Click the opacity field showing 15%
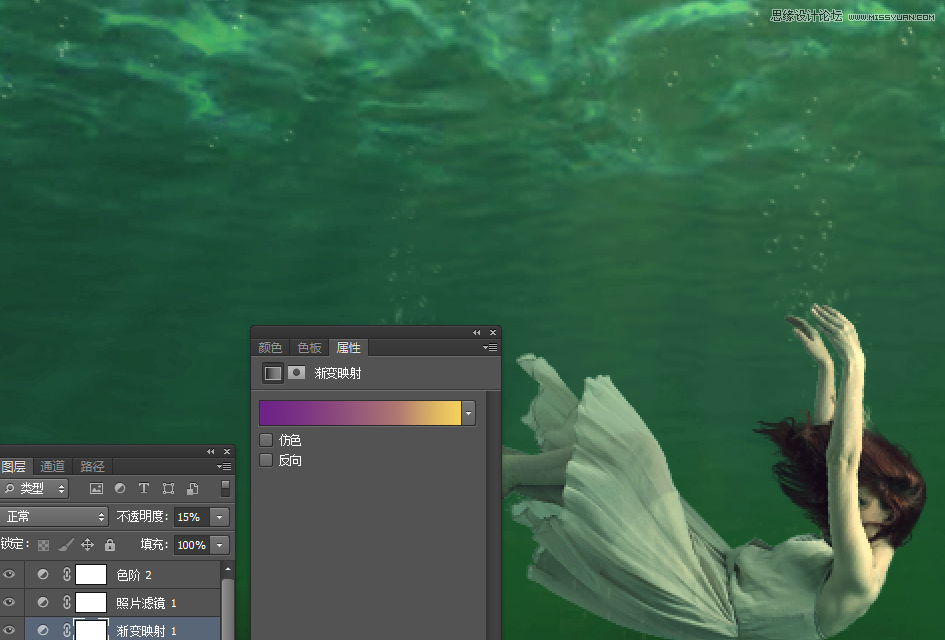The width and height of the screenshot is (945, 640). [x=192, y=517]
